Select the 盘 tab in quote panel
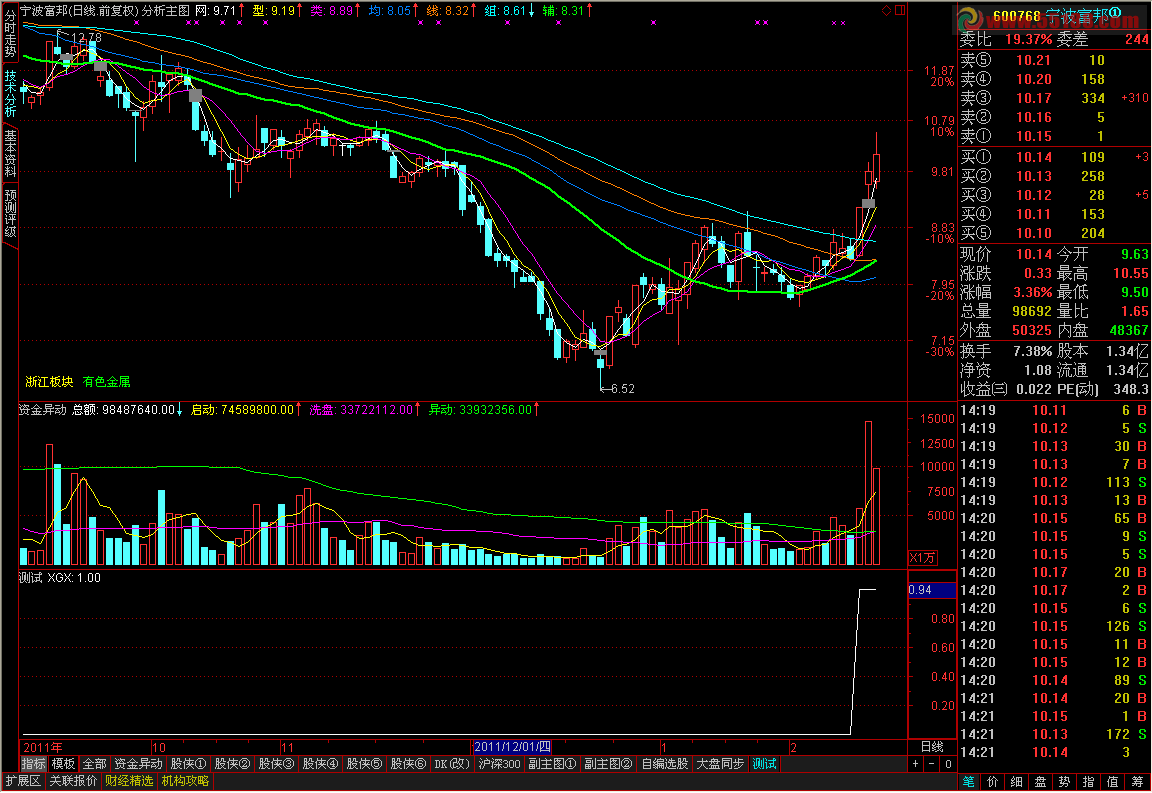The image size is (1152, 793). coord(1040,782)
